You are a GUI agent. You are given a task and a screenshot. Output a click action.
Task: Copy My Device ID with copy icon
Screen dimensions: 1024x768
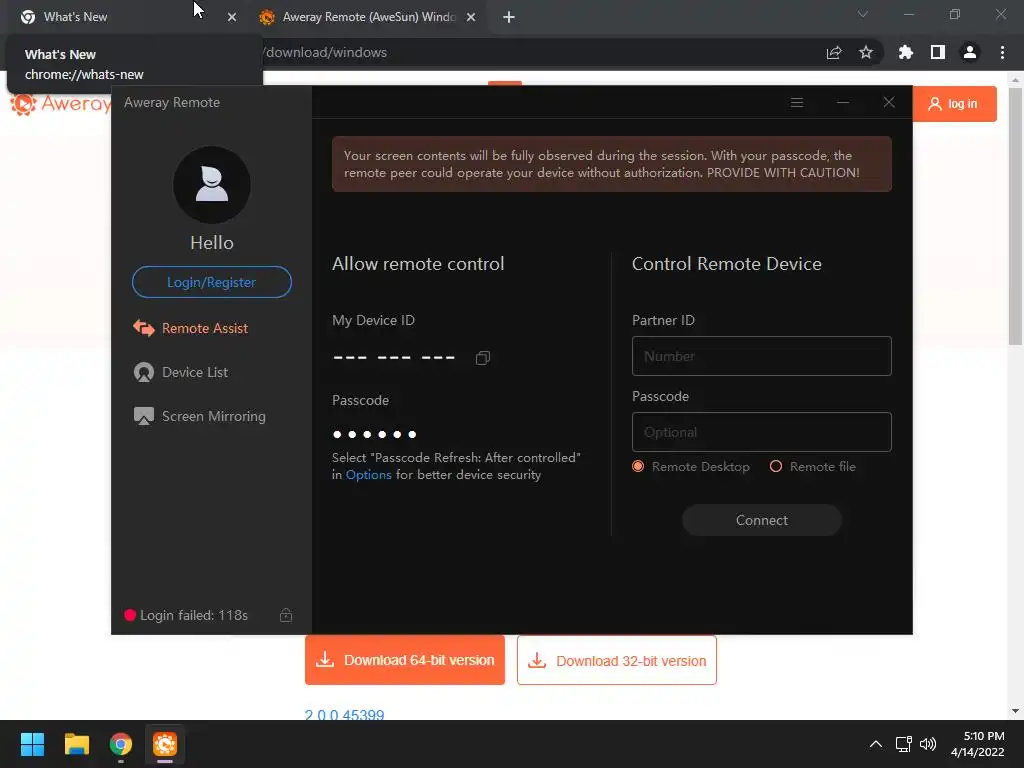[483, 358]
